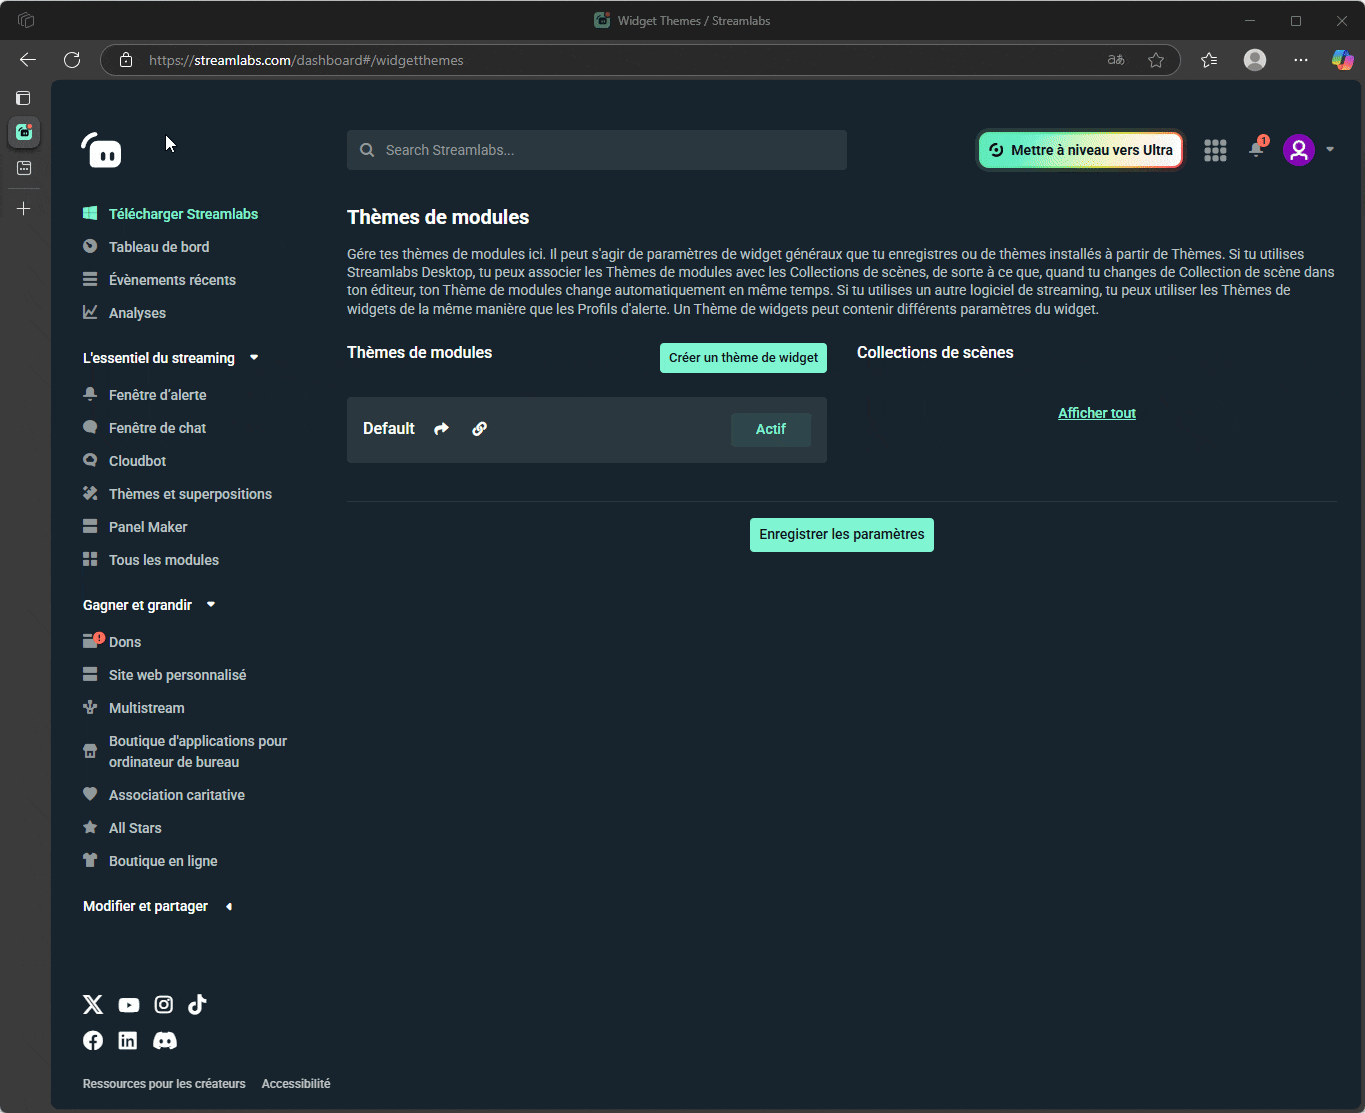The height and width of the screenshot is (1113, 1365).
Task: Open Ressources pour les créateurs link
Action: (x=164, y=1084)
